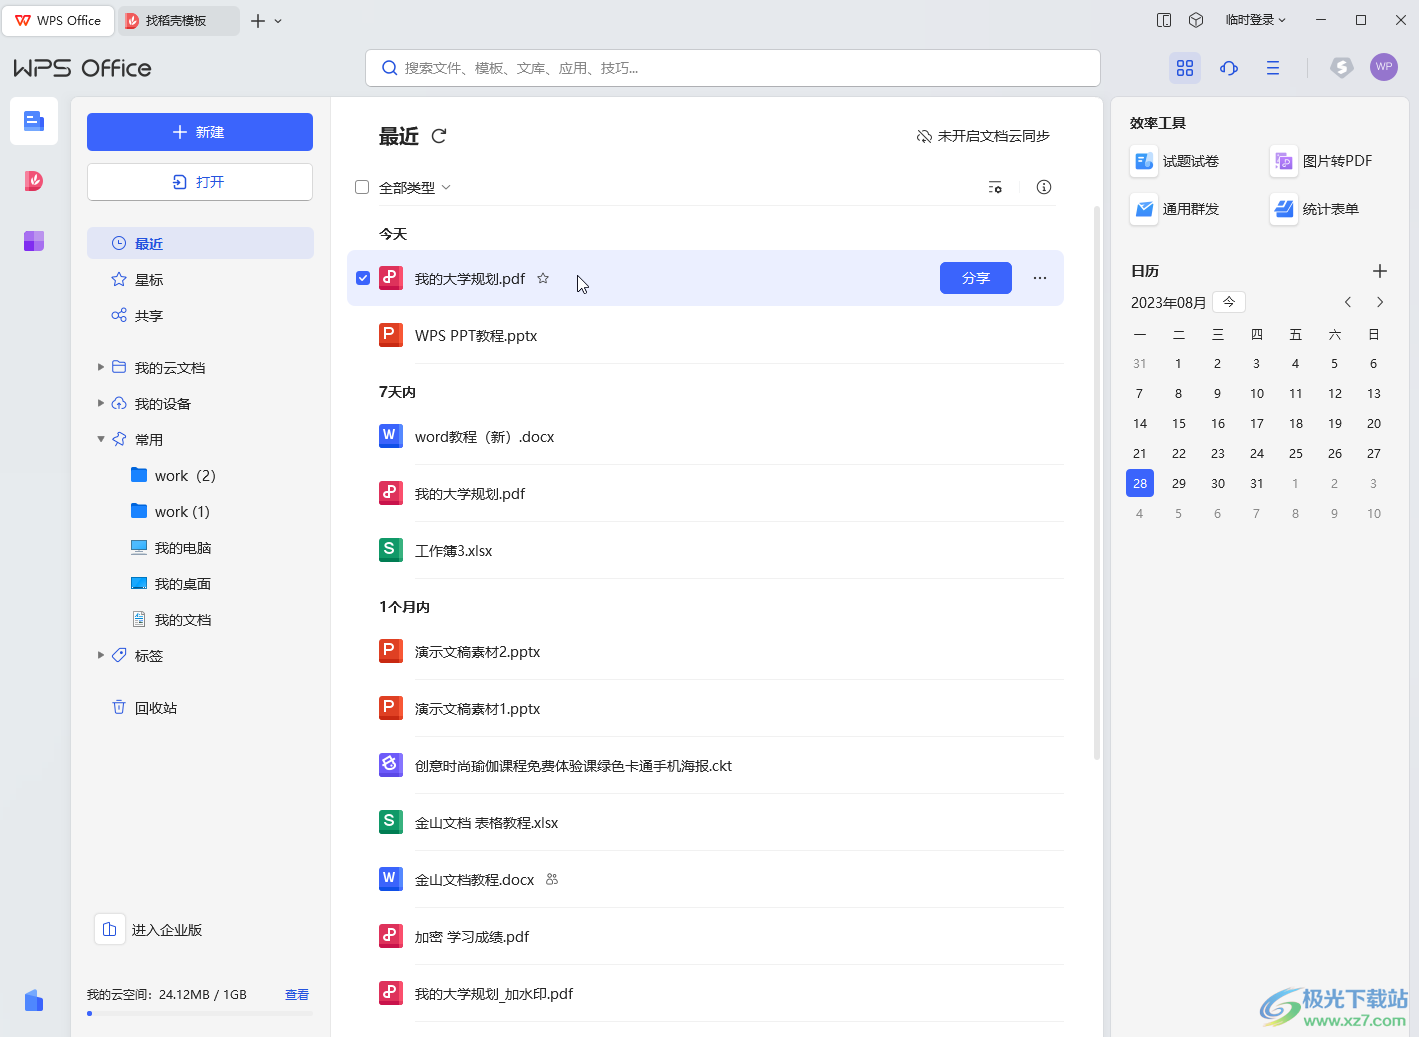Click the 查看 cloud space link
The image size is (1419, 1037).
[297, 995]
